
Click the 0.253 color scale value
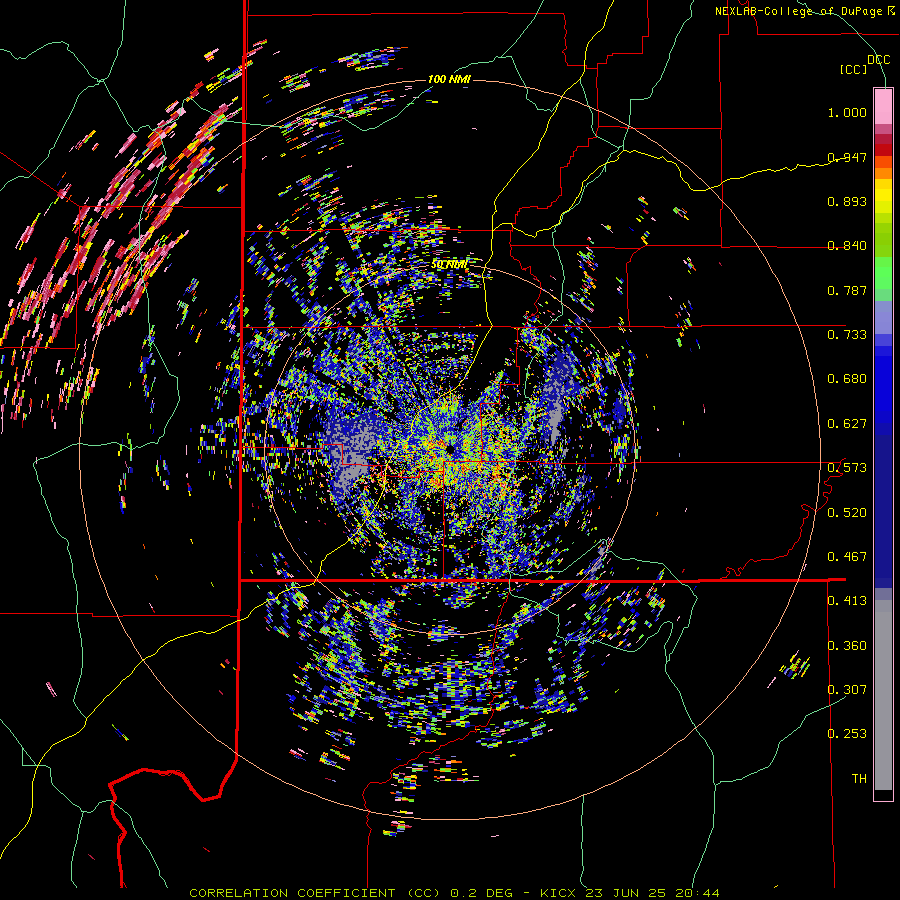coord(847,734)
